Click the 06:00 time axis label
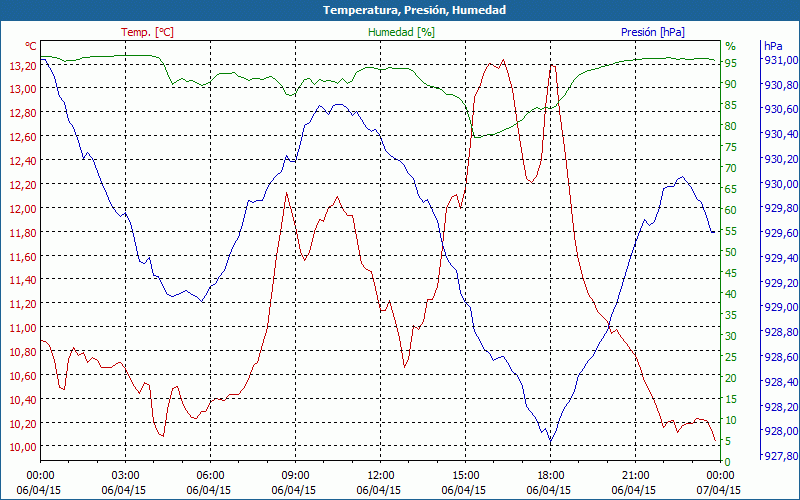This screenshot has width=800, height=500. click(210, 476)
